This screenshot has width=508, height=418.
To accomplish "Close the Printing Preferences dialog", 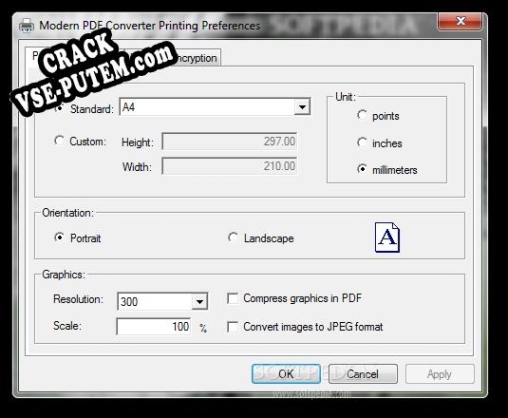I will (x=460, y=21).
